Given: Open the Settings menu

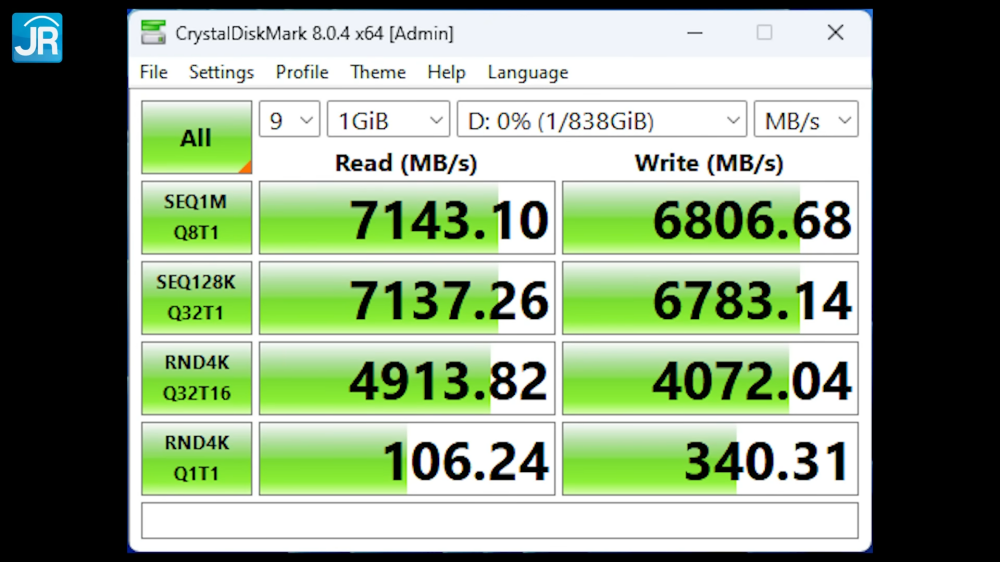Looking at the screenshot, I should pyautogui.click(x=221, y=72).
